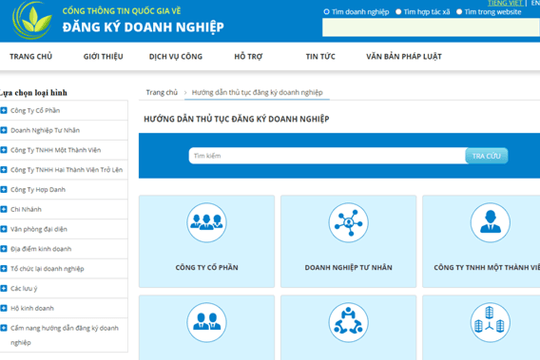Open Công Ty Hợp Danh sidebar link
The height and width of the screenshot is (360, 540).
click(38, 189)
